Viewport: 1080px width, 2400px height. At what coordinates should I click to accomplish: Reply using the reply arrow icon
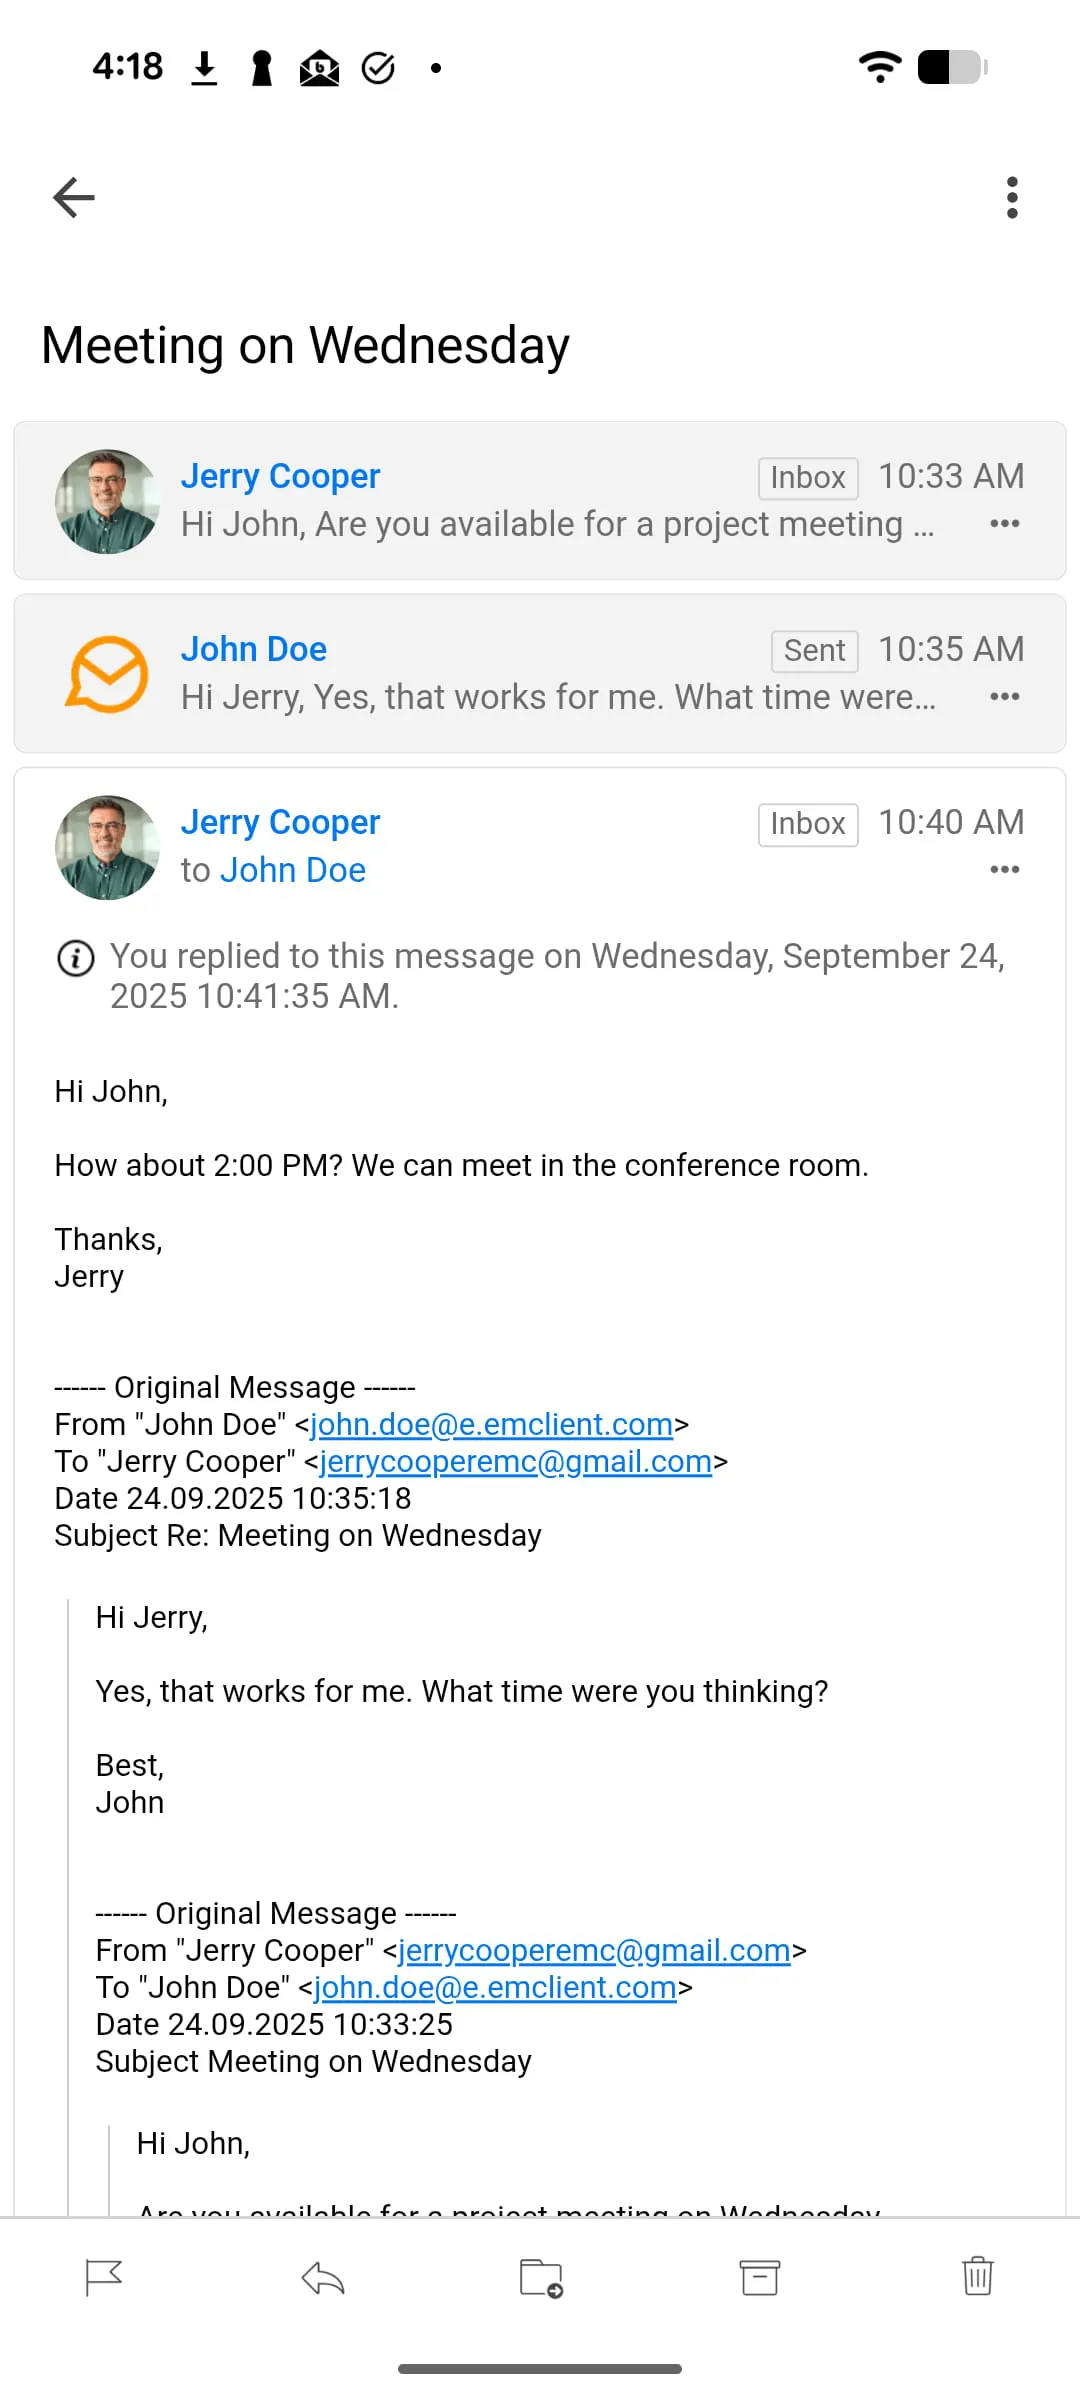click(323, 2278)
